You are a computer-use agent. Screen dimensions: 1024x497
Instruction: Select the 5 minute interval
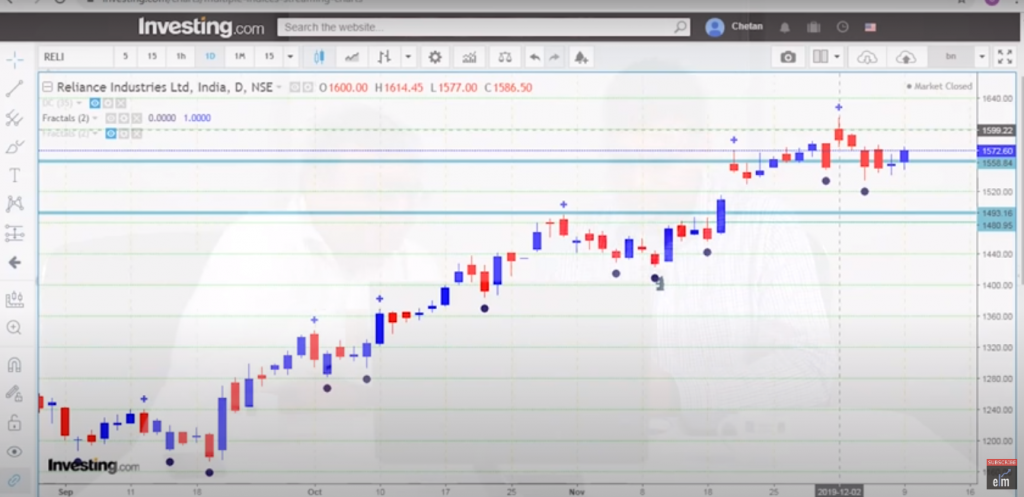125,57
